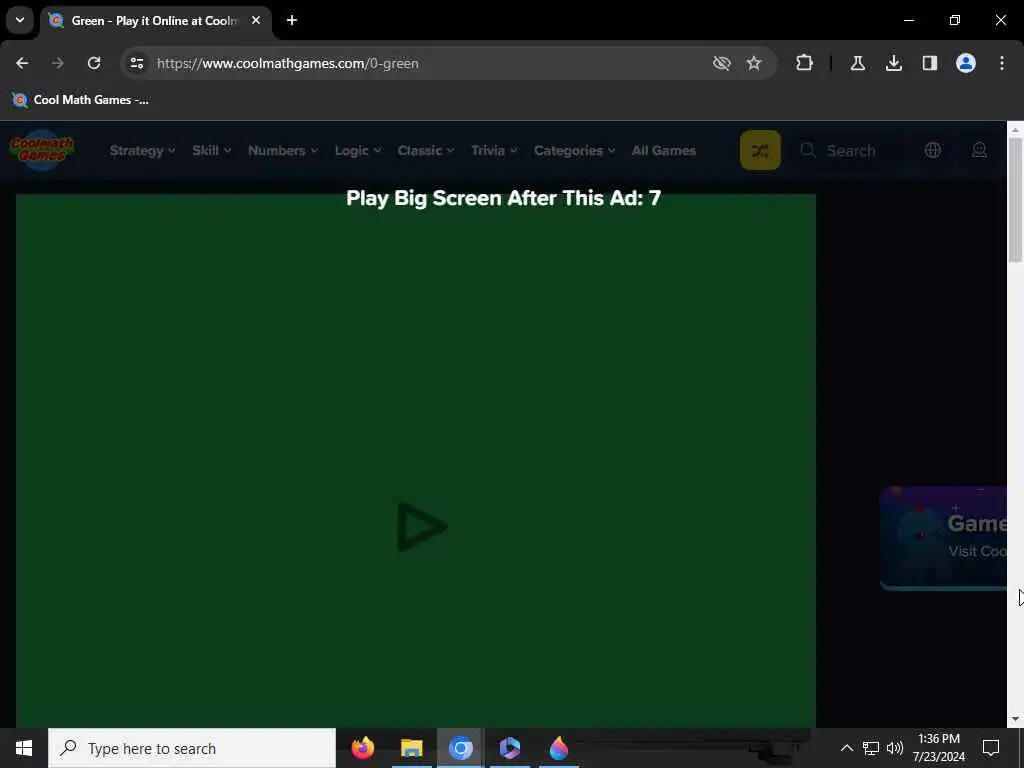Close the Green game tab
Image resolution: width=1024 pixels, height=768 pixels.
[x=256, y=20]
